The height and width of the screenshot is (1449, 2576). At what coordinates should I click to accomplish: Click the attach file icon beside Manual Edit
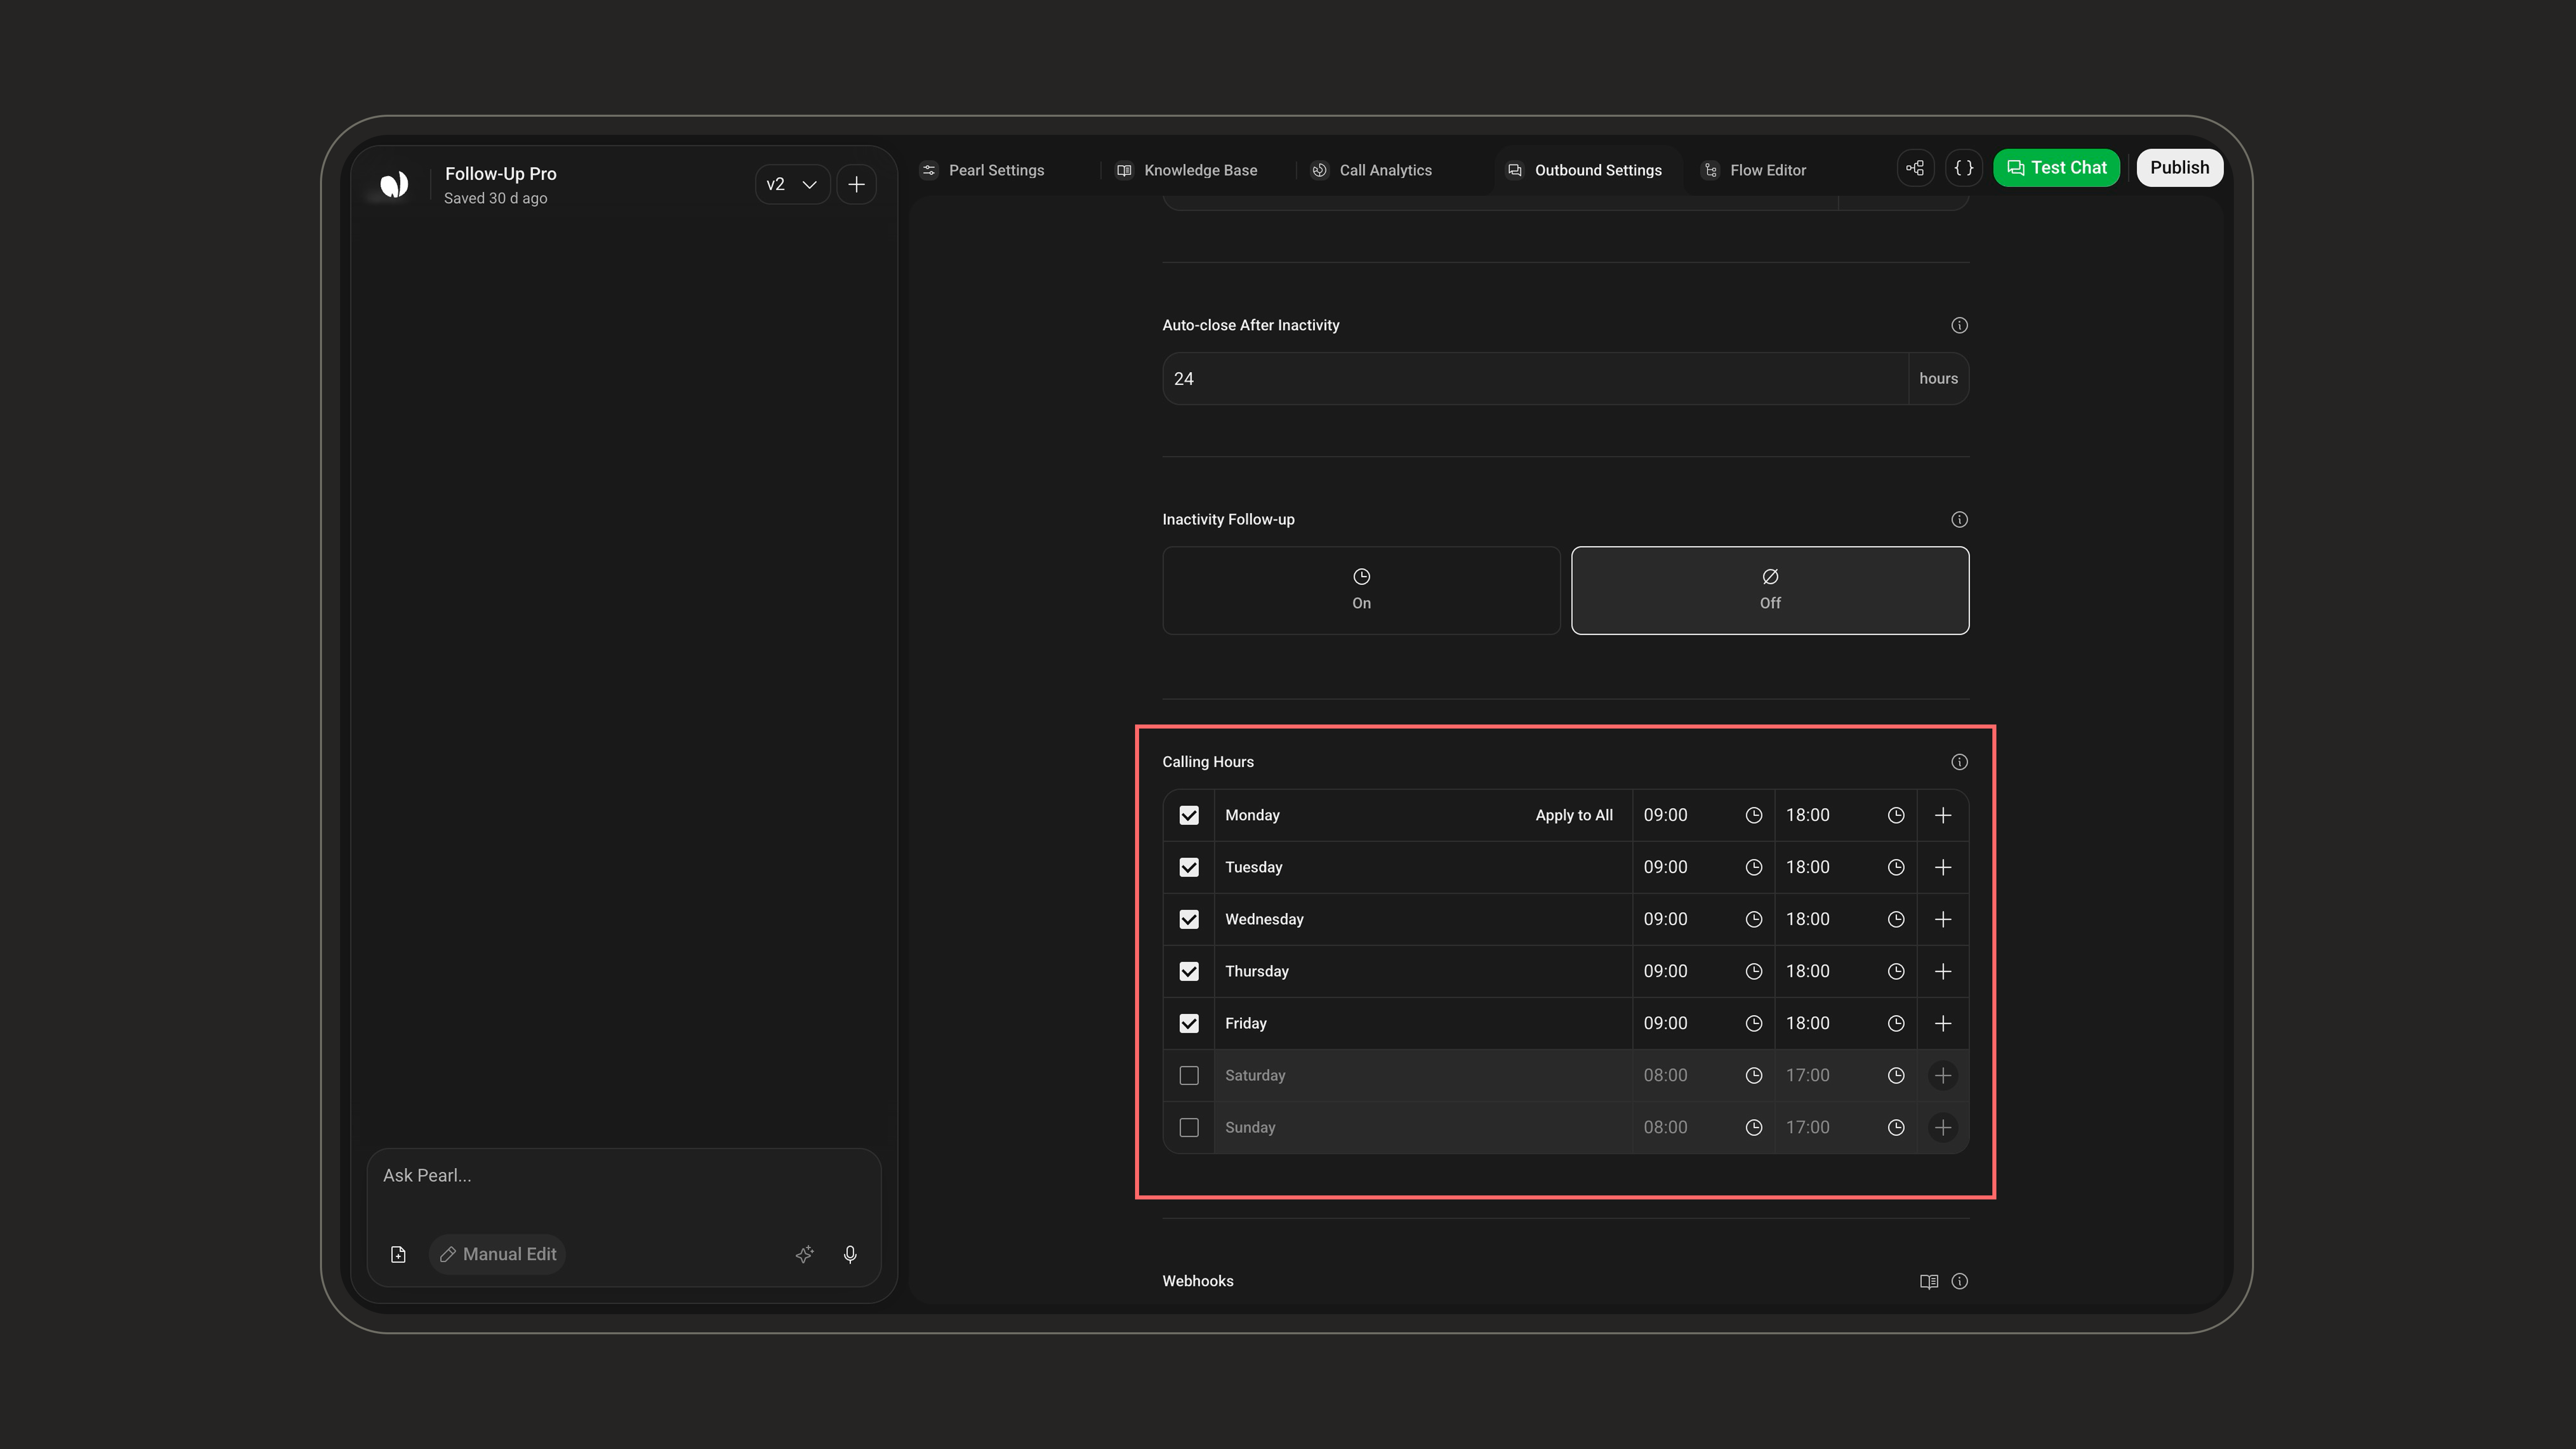pos(398,1254)
